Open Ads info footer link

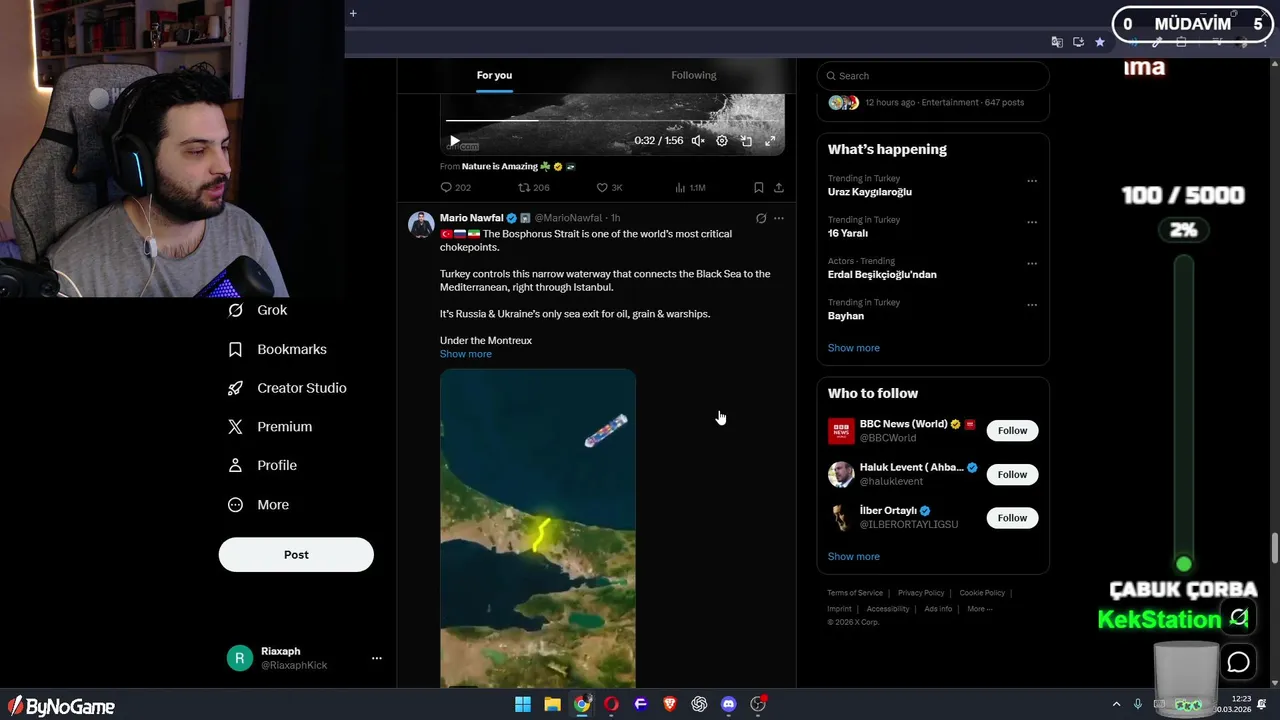click(x=938, y=609)
